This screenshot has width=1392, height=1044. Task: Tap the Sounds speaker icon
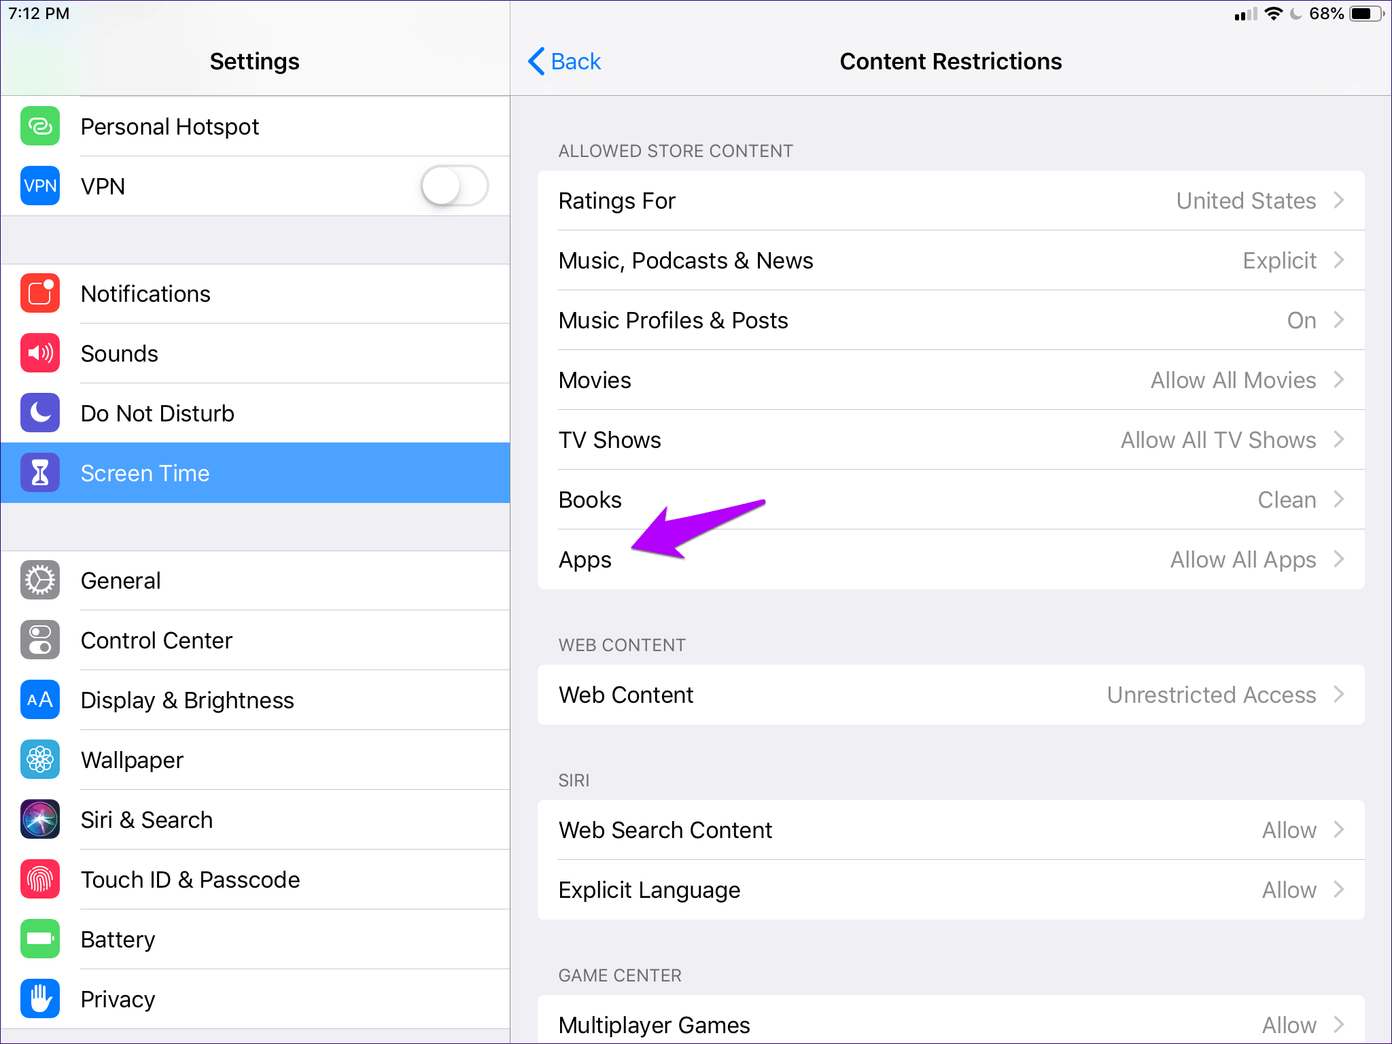coord(40,354)
